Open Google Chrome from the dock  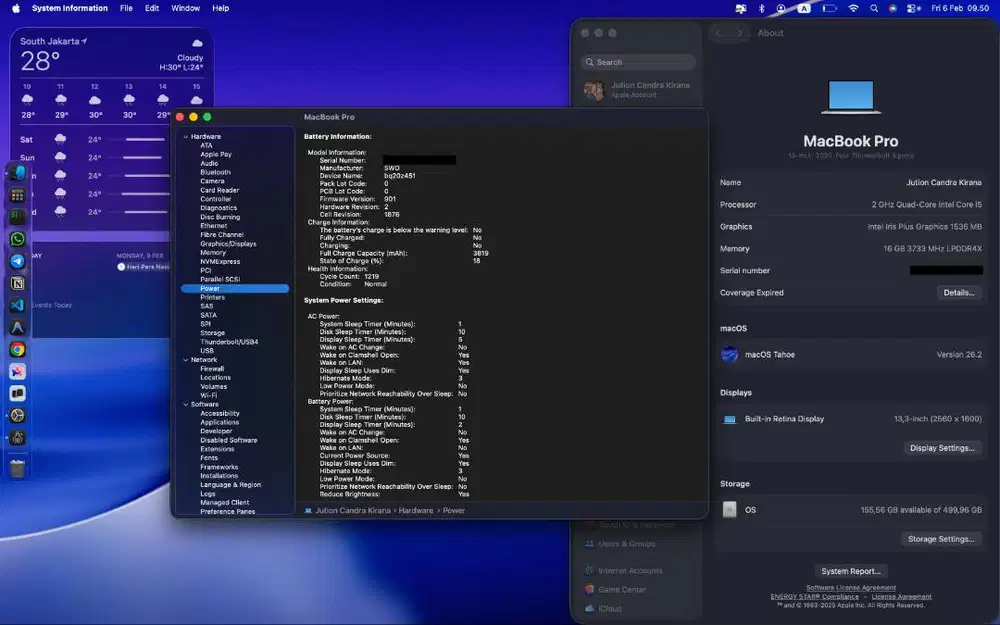tap(17, 349)
